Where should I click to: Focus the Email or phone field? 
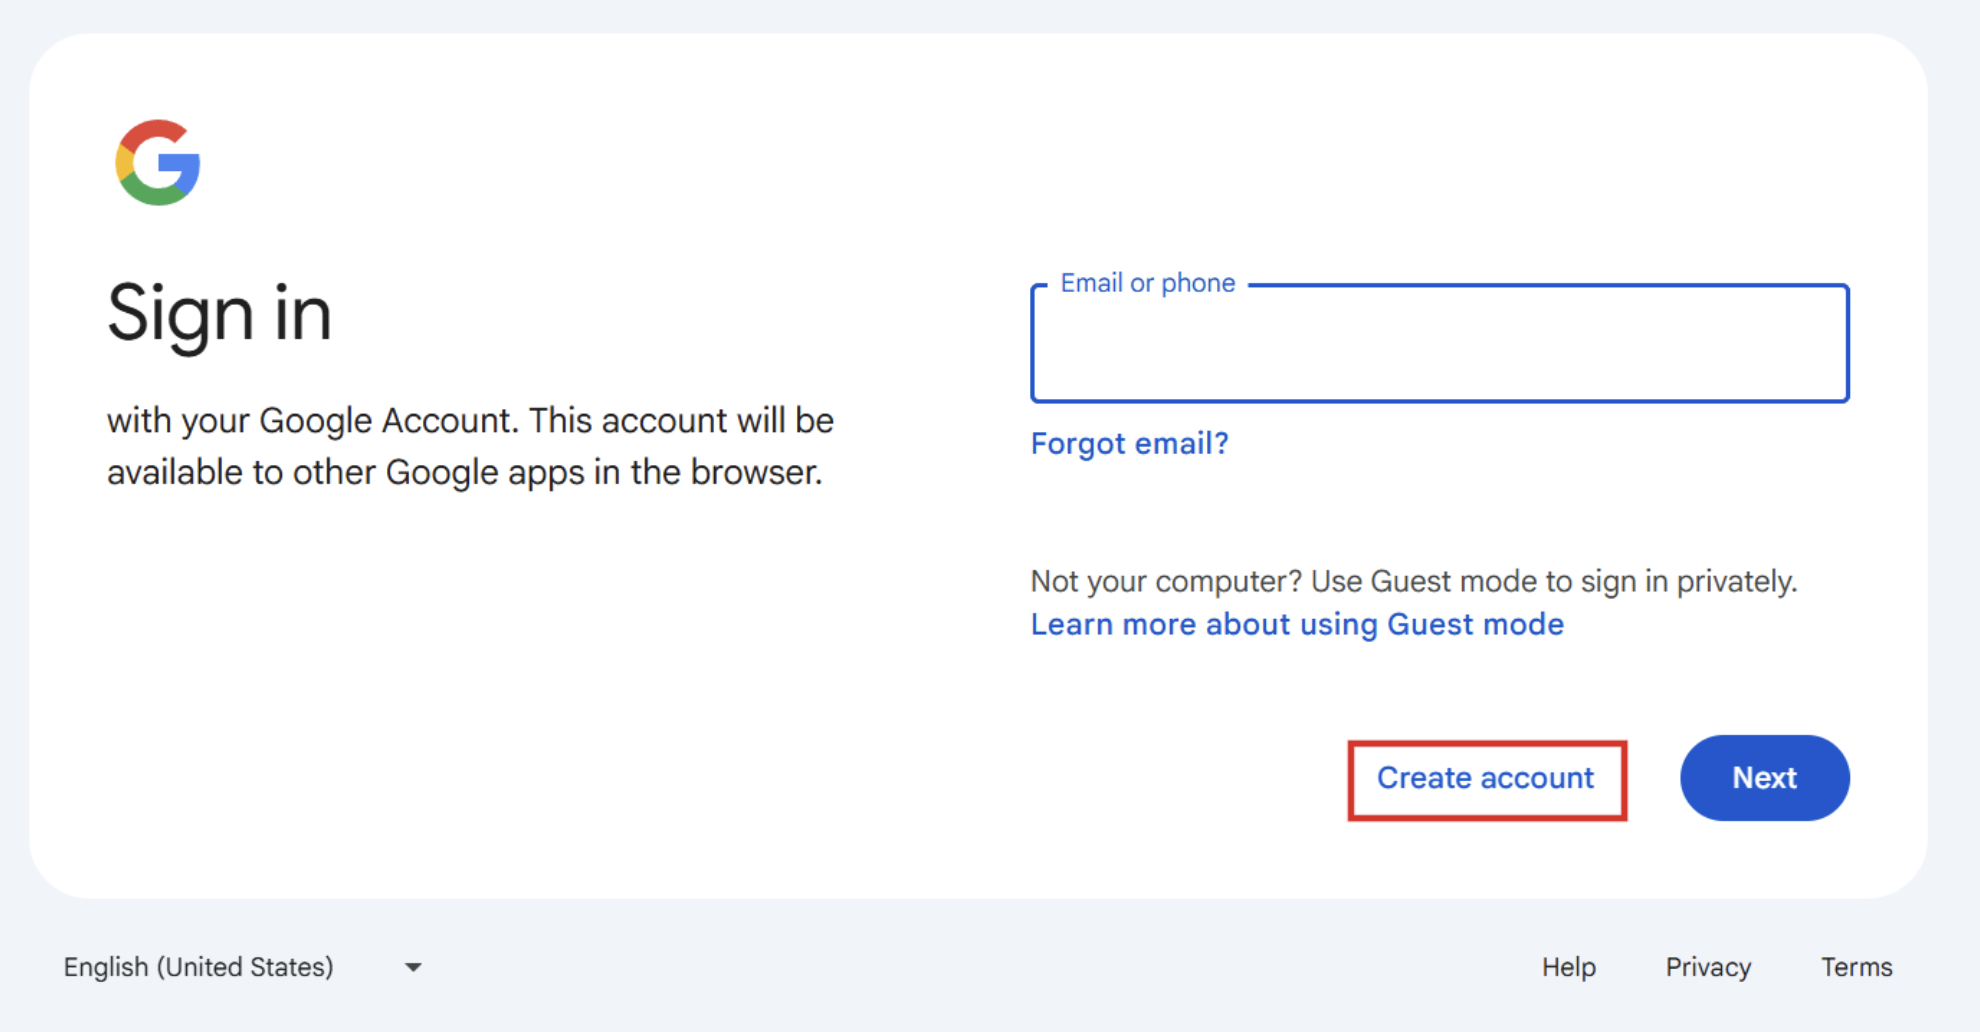(1439, 345)
